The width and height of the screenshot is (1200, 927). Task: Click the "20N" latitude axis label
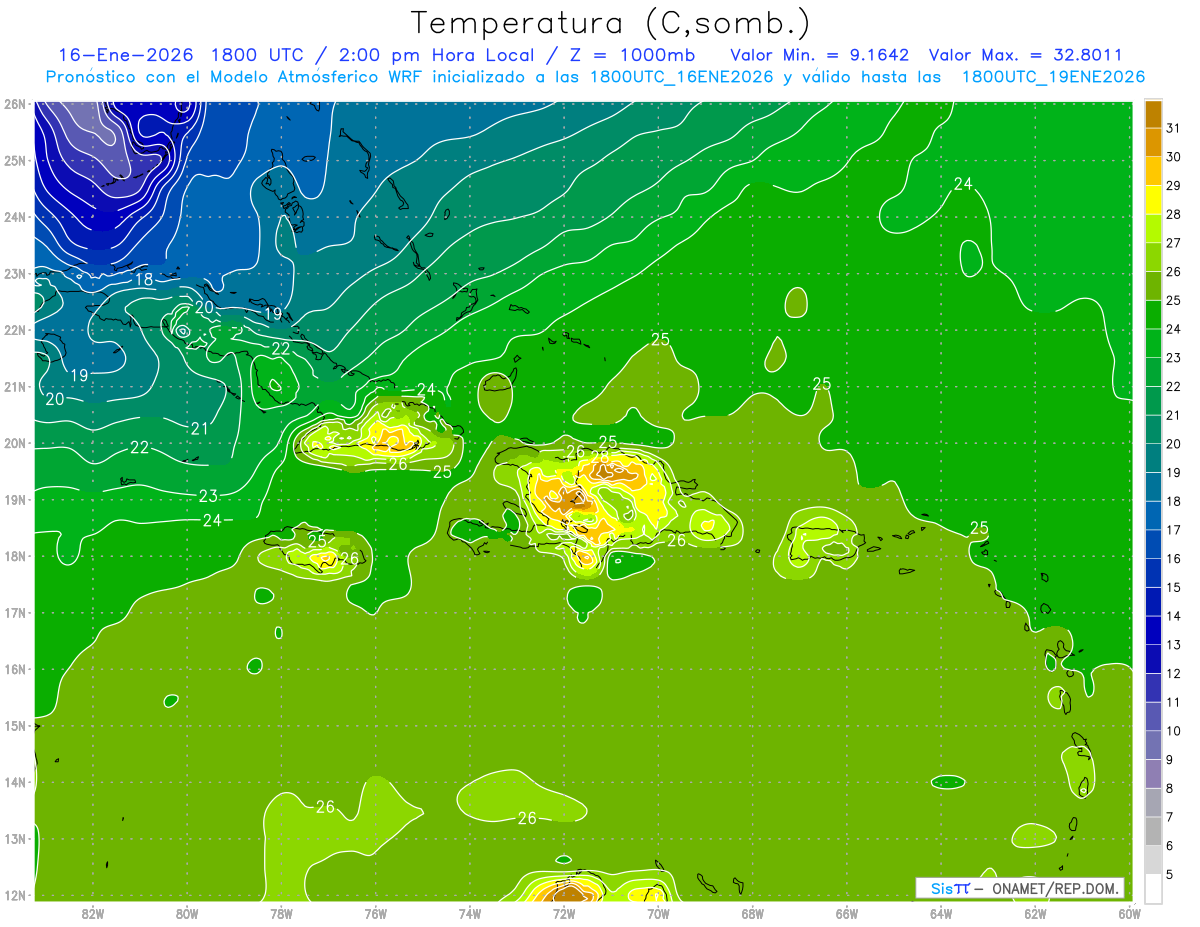pos(15,443)
